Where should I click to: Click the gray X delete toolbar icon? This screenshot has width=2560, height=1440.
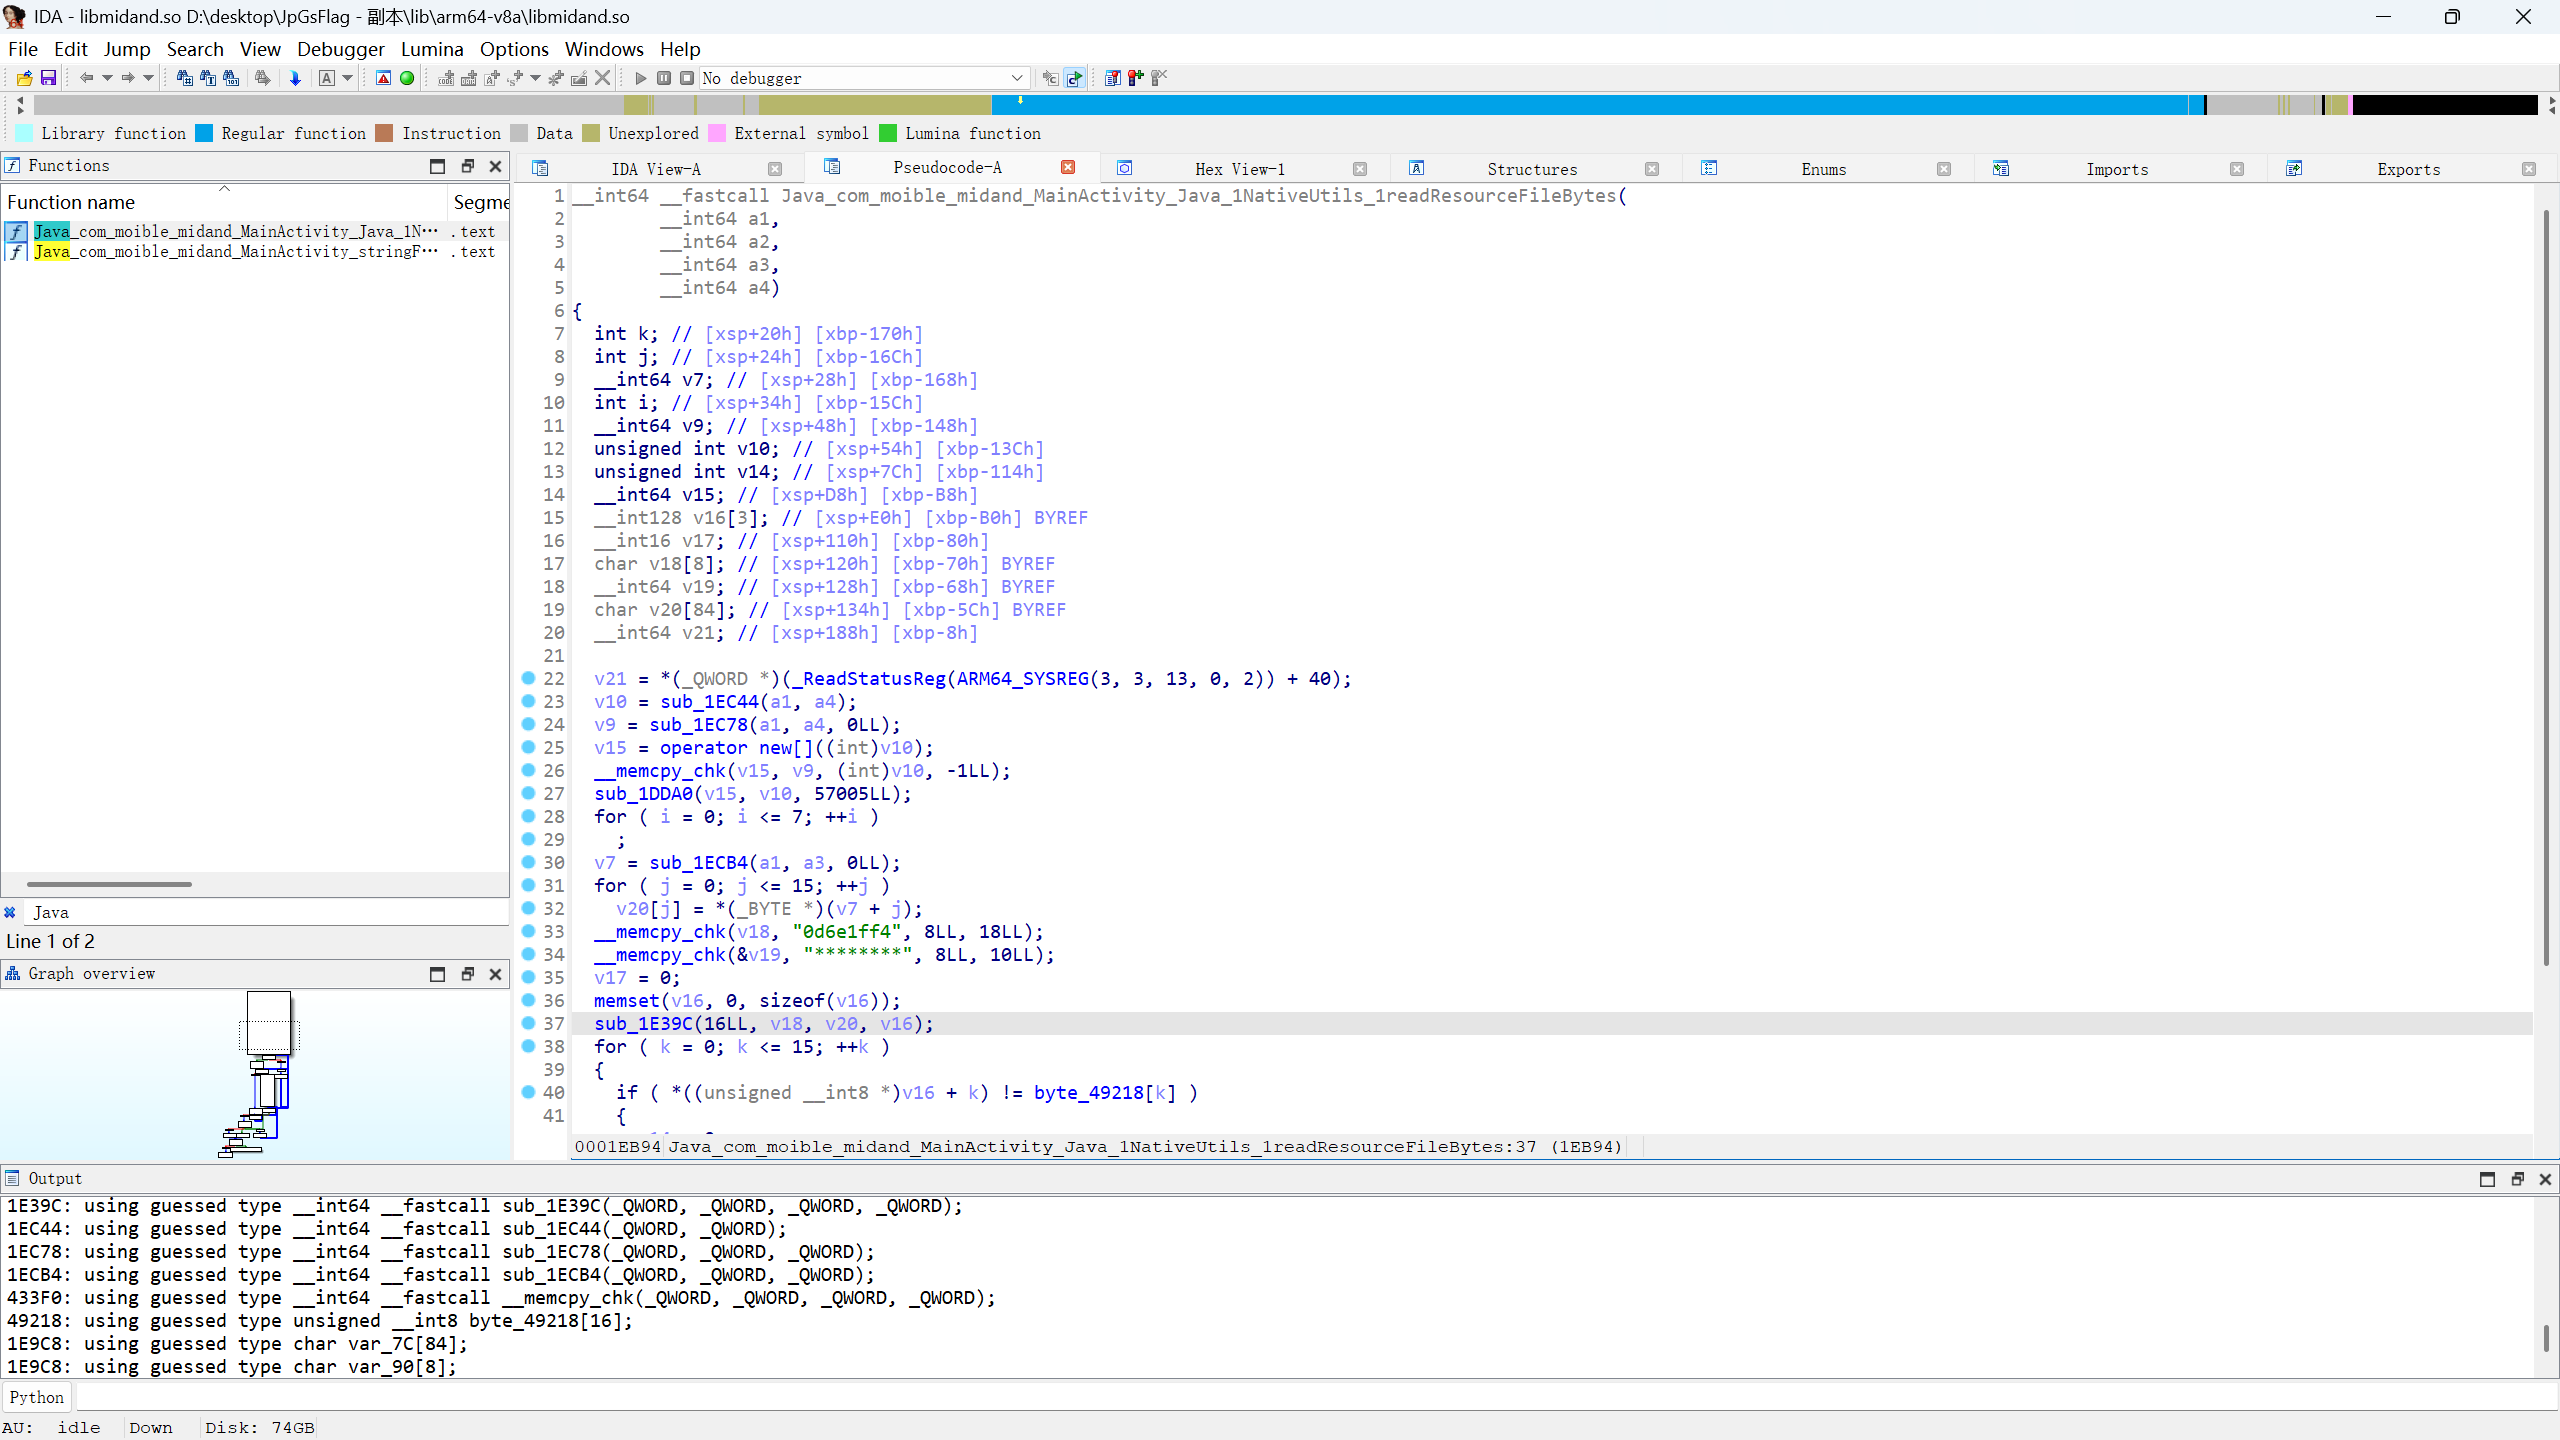(603, 78)
